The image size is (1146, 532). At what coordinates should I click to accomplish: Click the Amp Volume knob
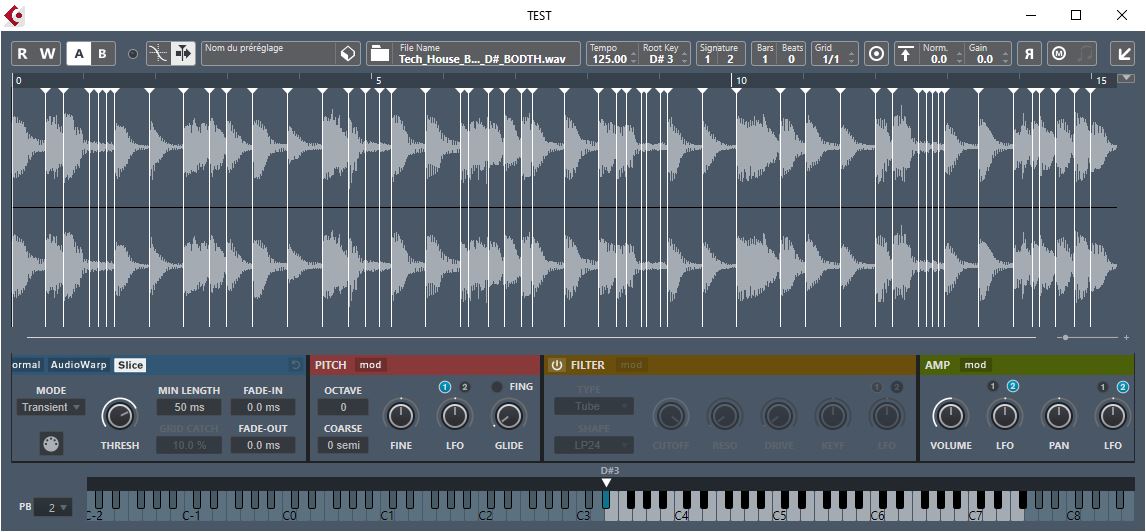tap(950, 415)
